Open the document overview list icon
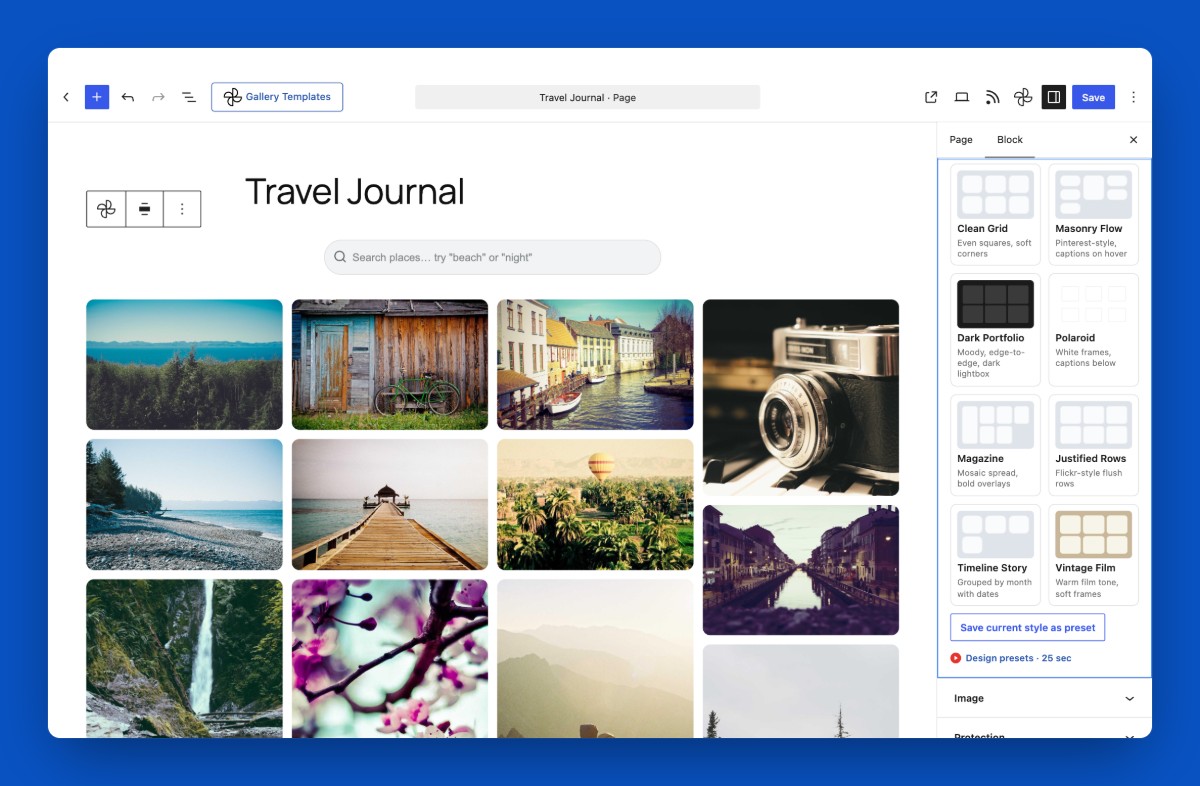 (188, 97)
